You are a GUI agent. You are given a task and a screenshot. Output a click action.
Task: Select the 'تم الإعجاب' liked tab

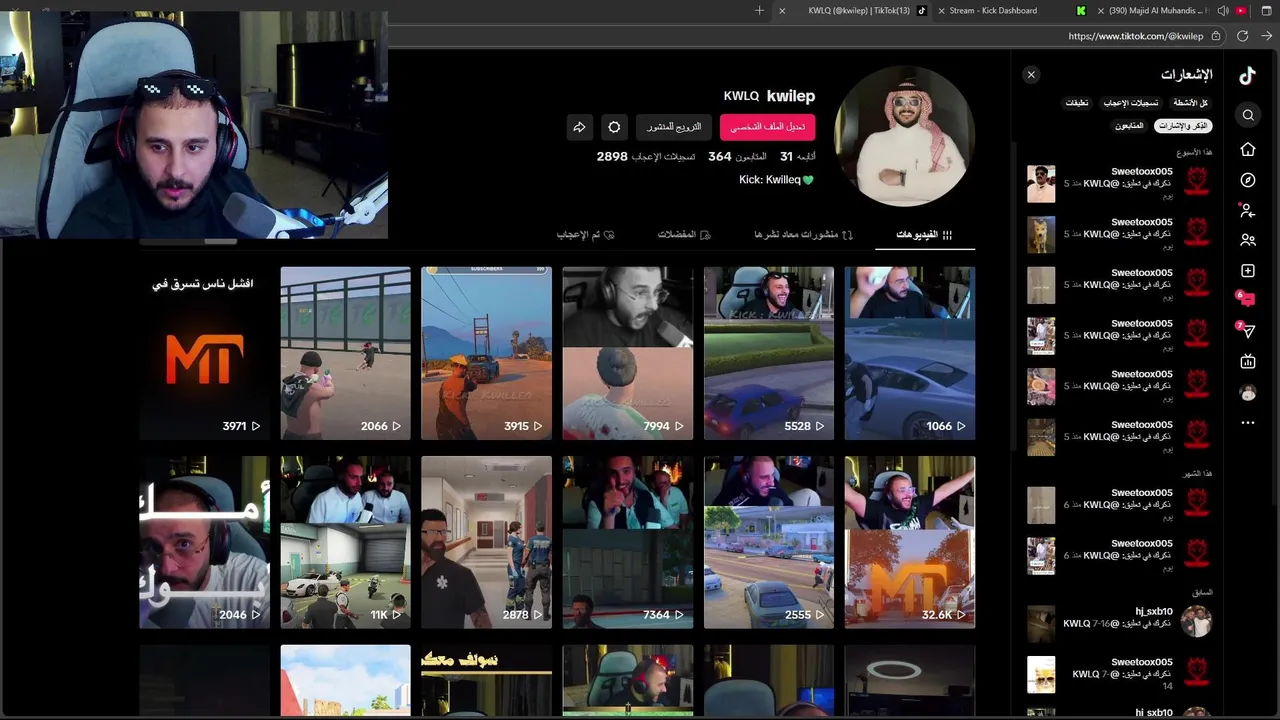[x=586, y=234]
